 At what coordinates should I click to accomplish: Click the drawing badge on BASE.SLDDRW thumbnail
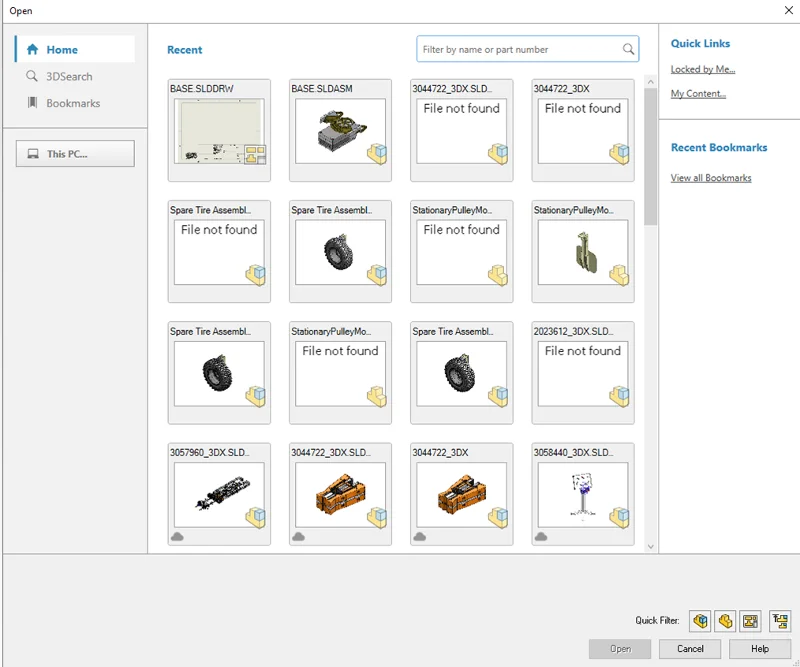point(255,154)
